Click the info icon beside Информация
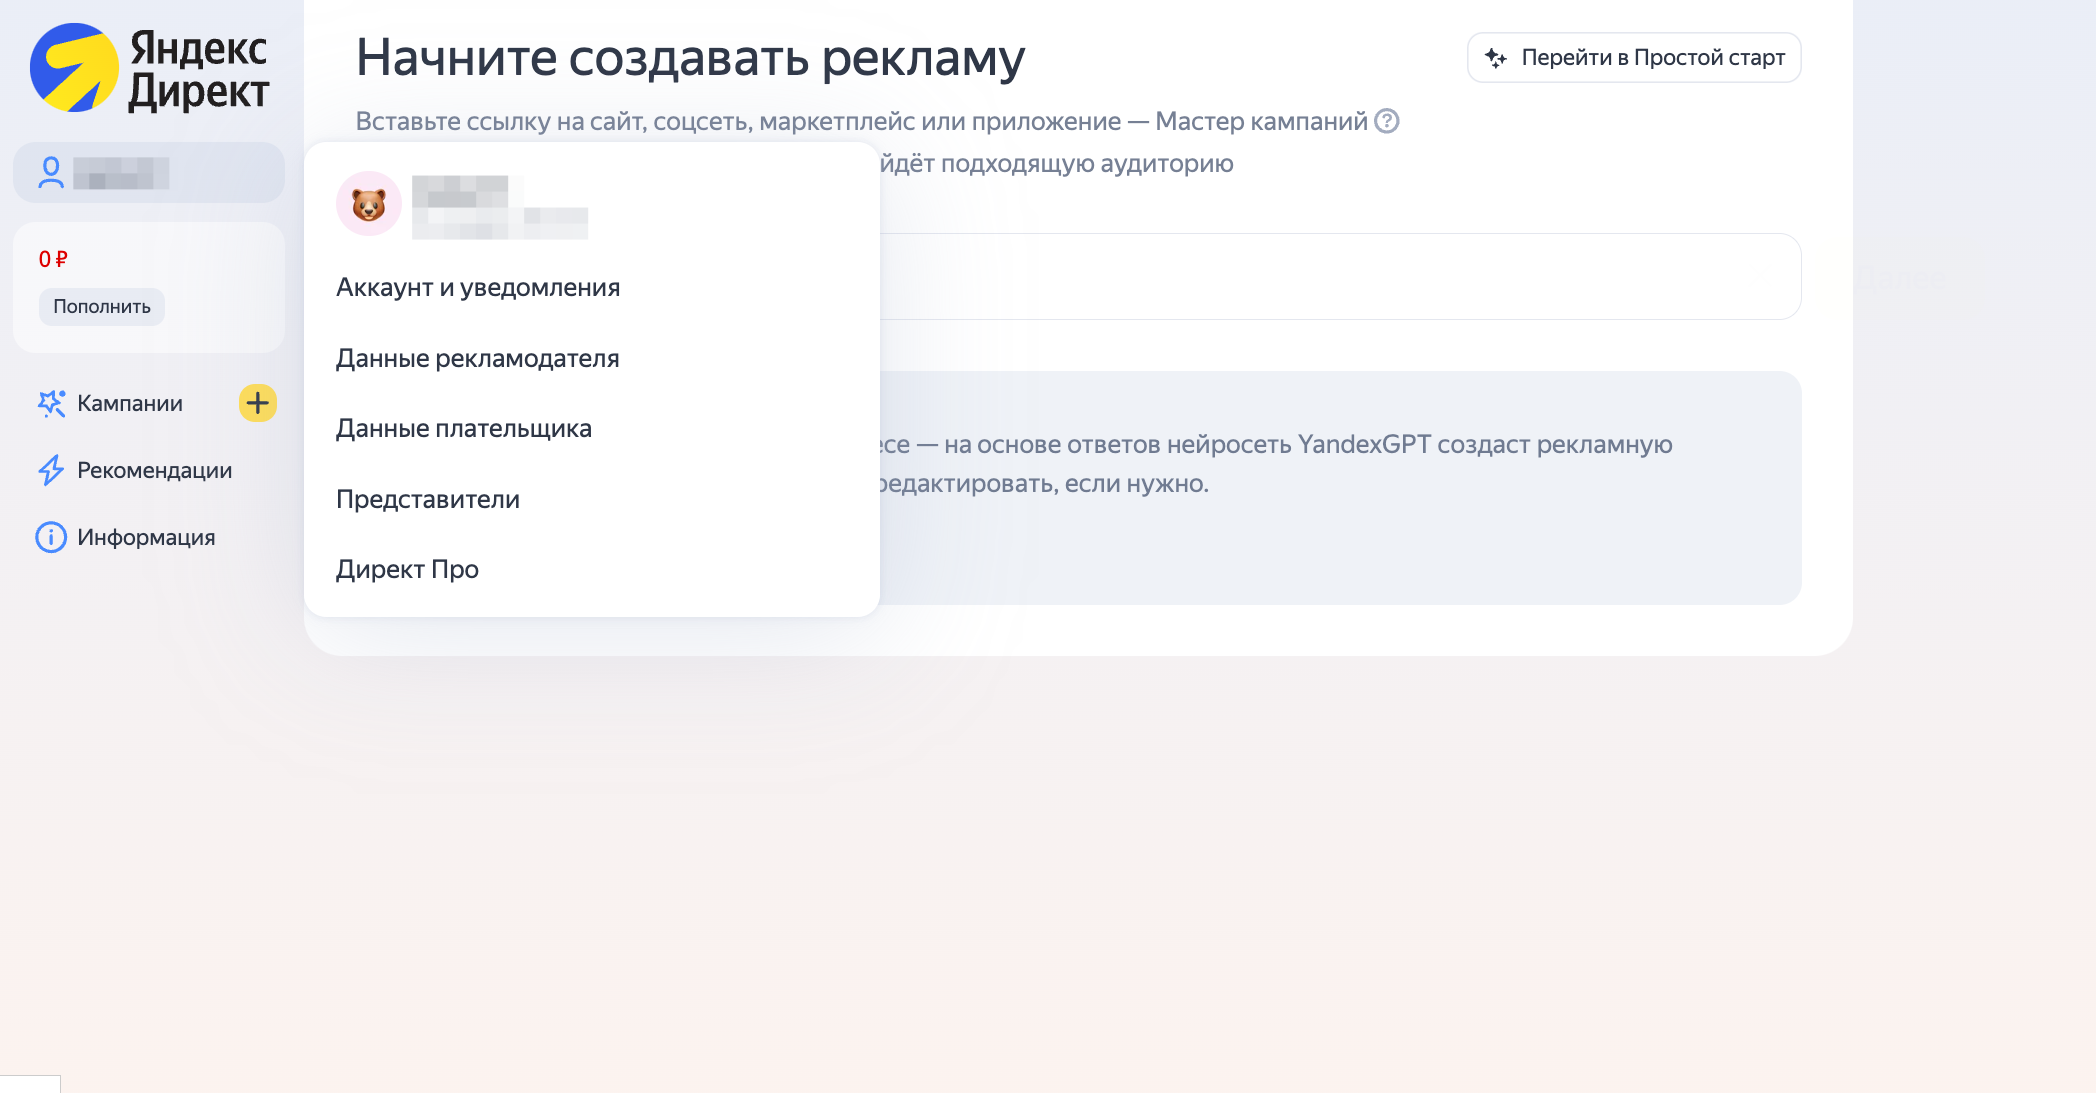 point(50,537)
